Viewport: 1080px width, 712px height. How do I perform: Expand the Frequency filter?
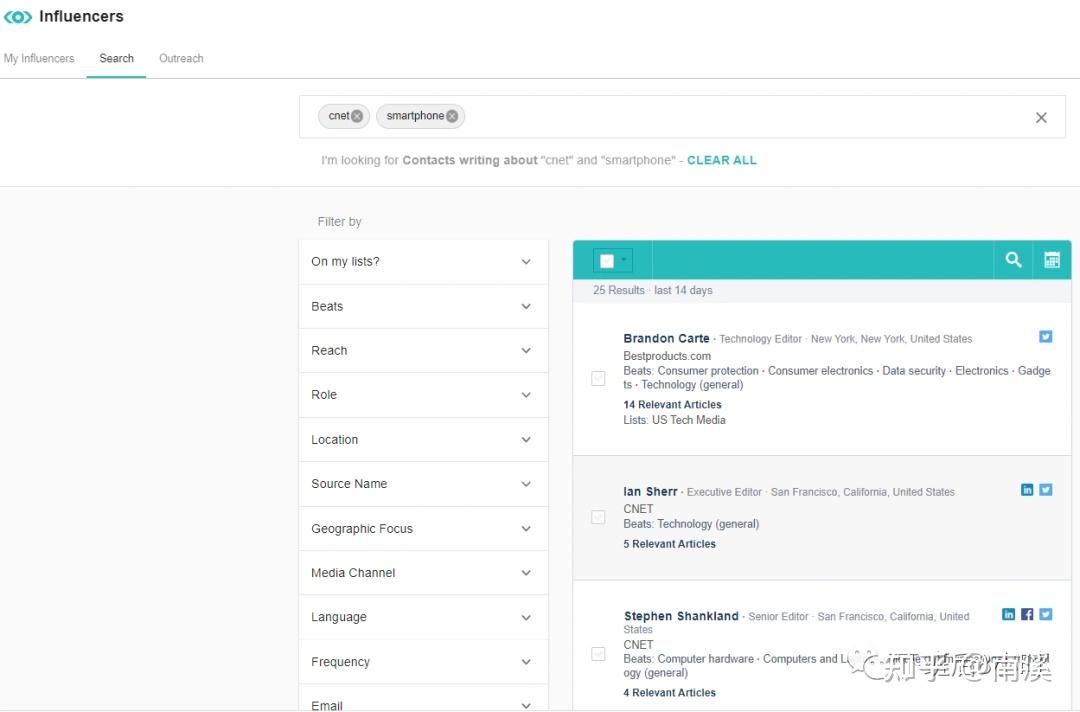pyautogui.click(x=423, y=662)
